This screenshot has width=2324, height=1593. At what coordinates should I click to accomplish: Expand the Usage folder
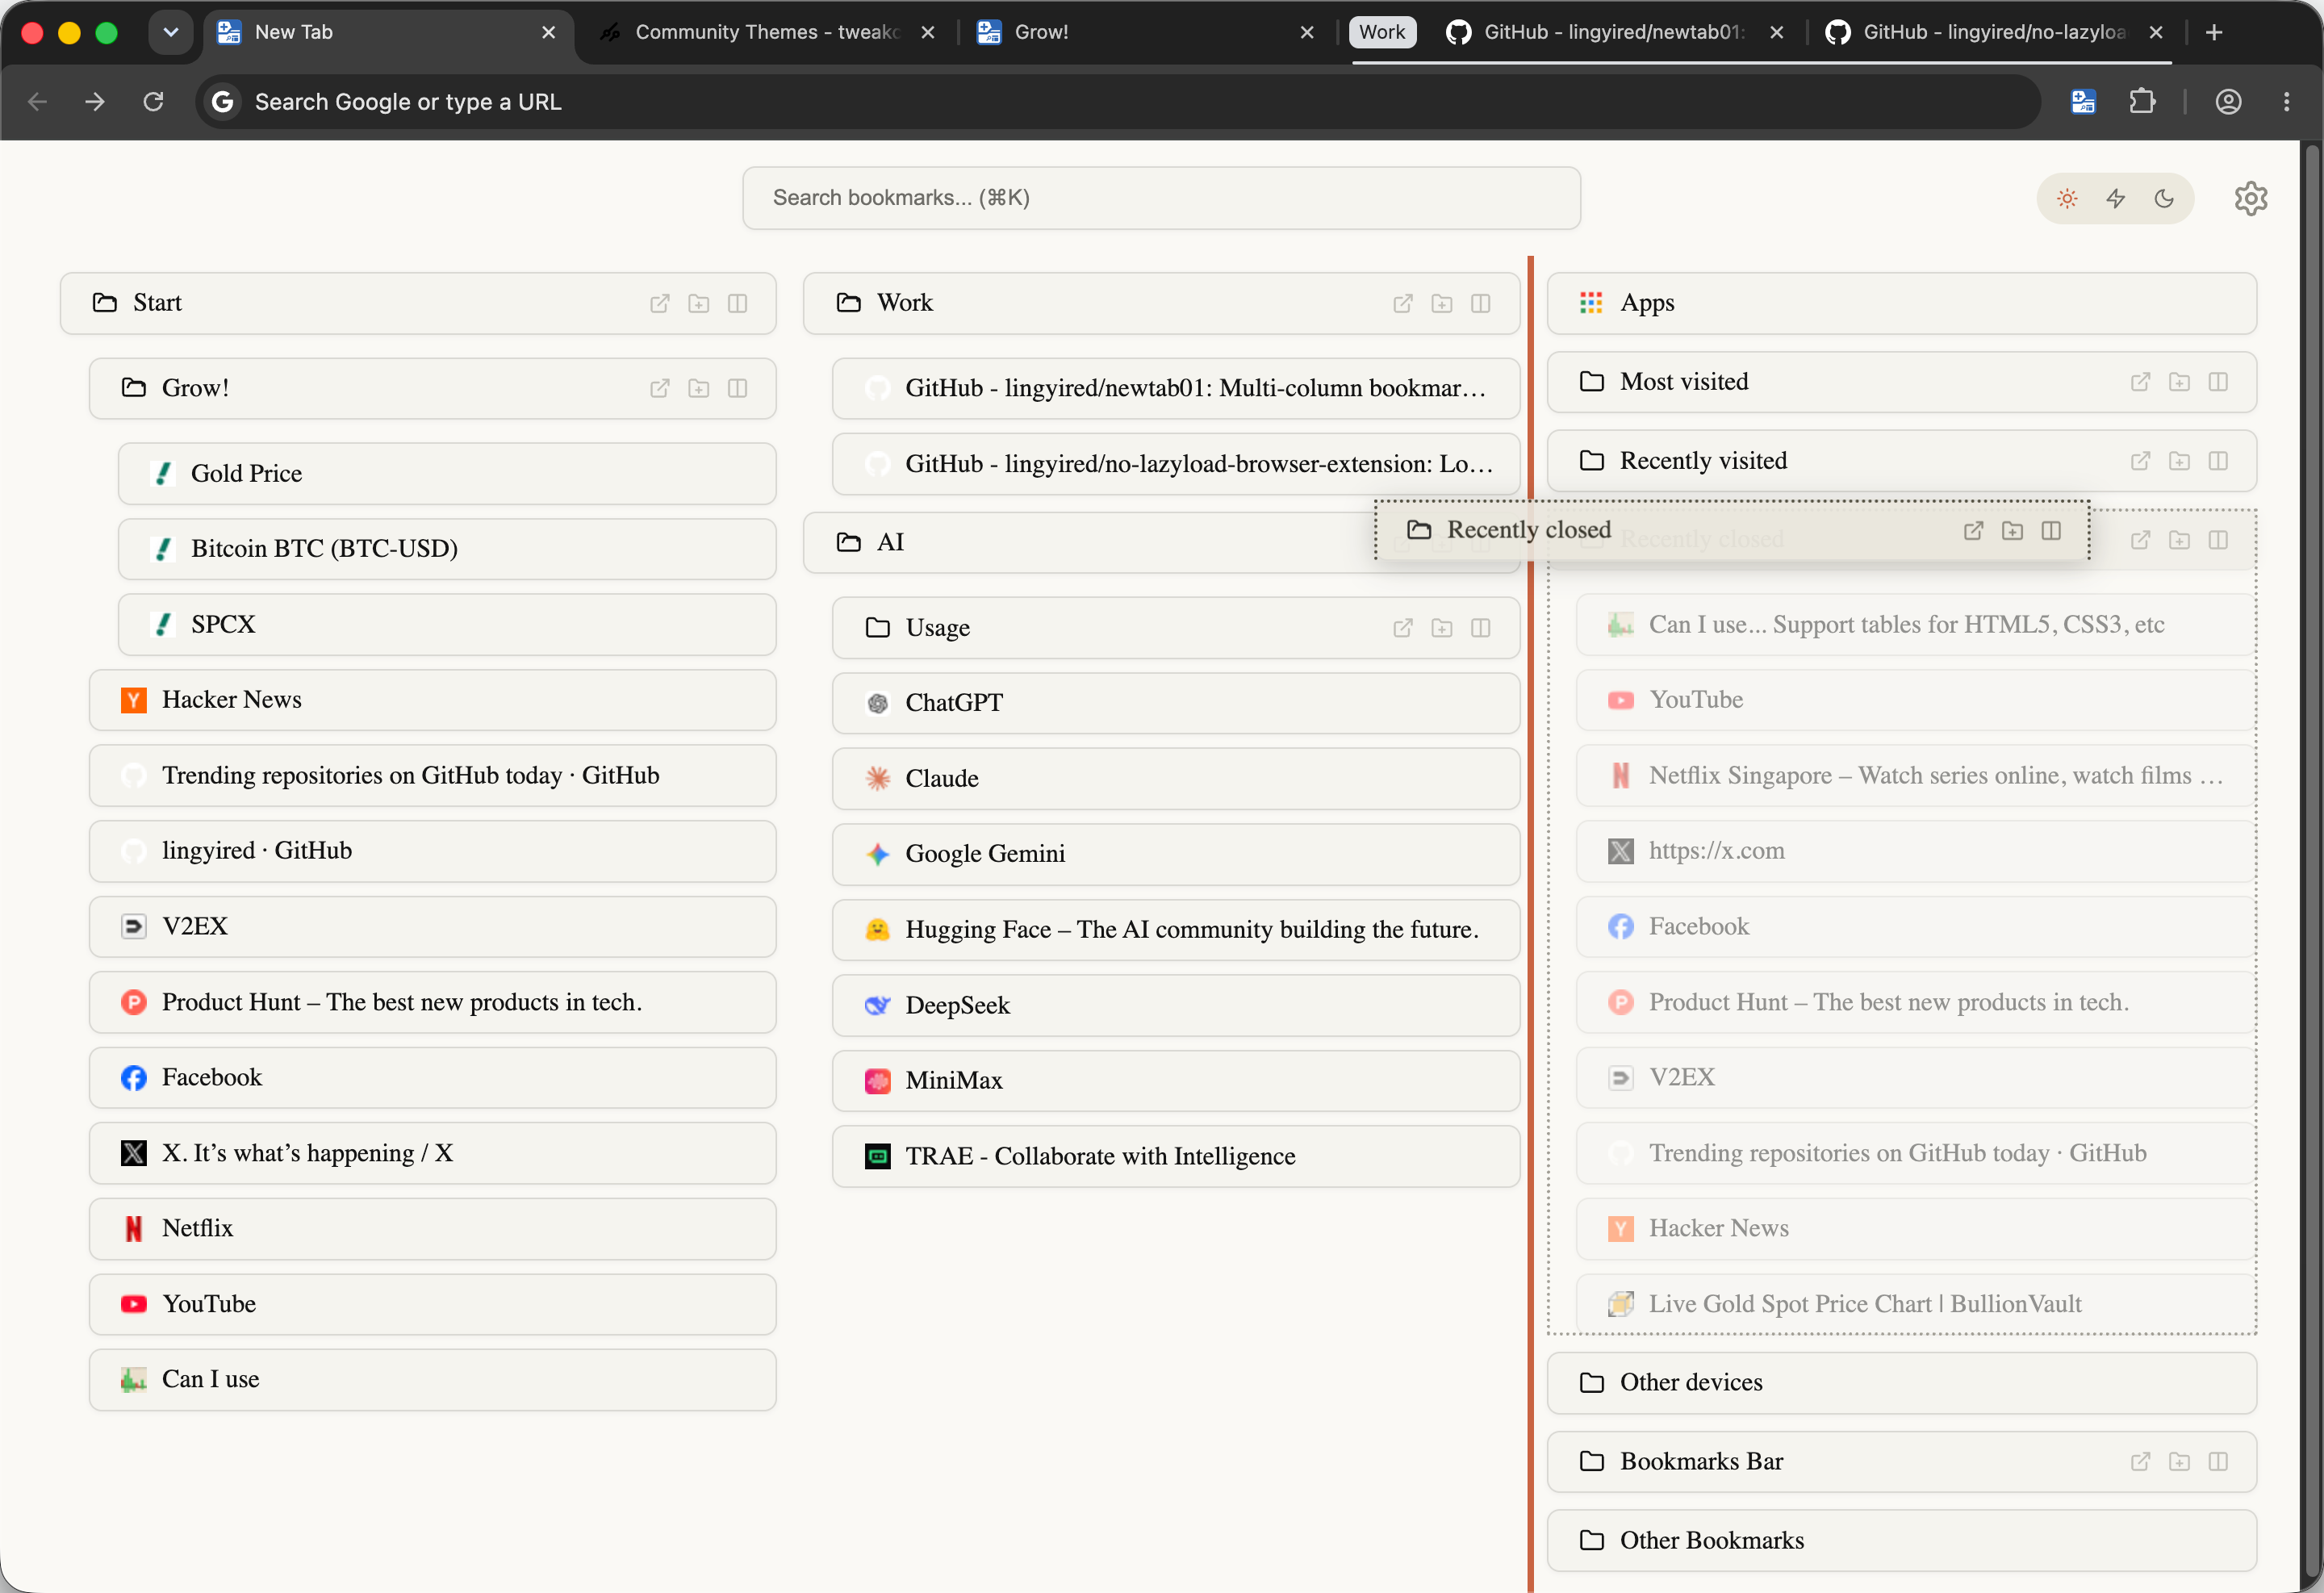[1176, 628]
